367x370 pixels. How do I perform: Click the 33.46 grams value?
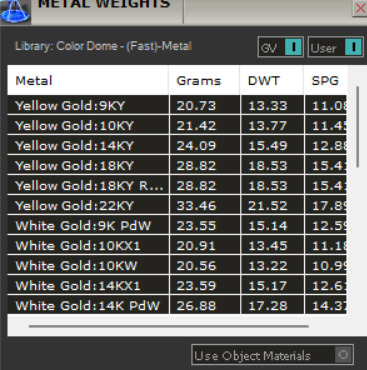pyautogui.click(x=196, y=206)
